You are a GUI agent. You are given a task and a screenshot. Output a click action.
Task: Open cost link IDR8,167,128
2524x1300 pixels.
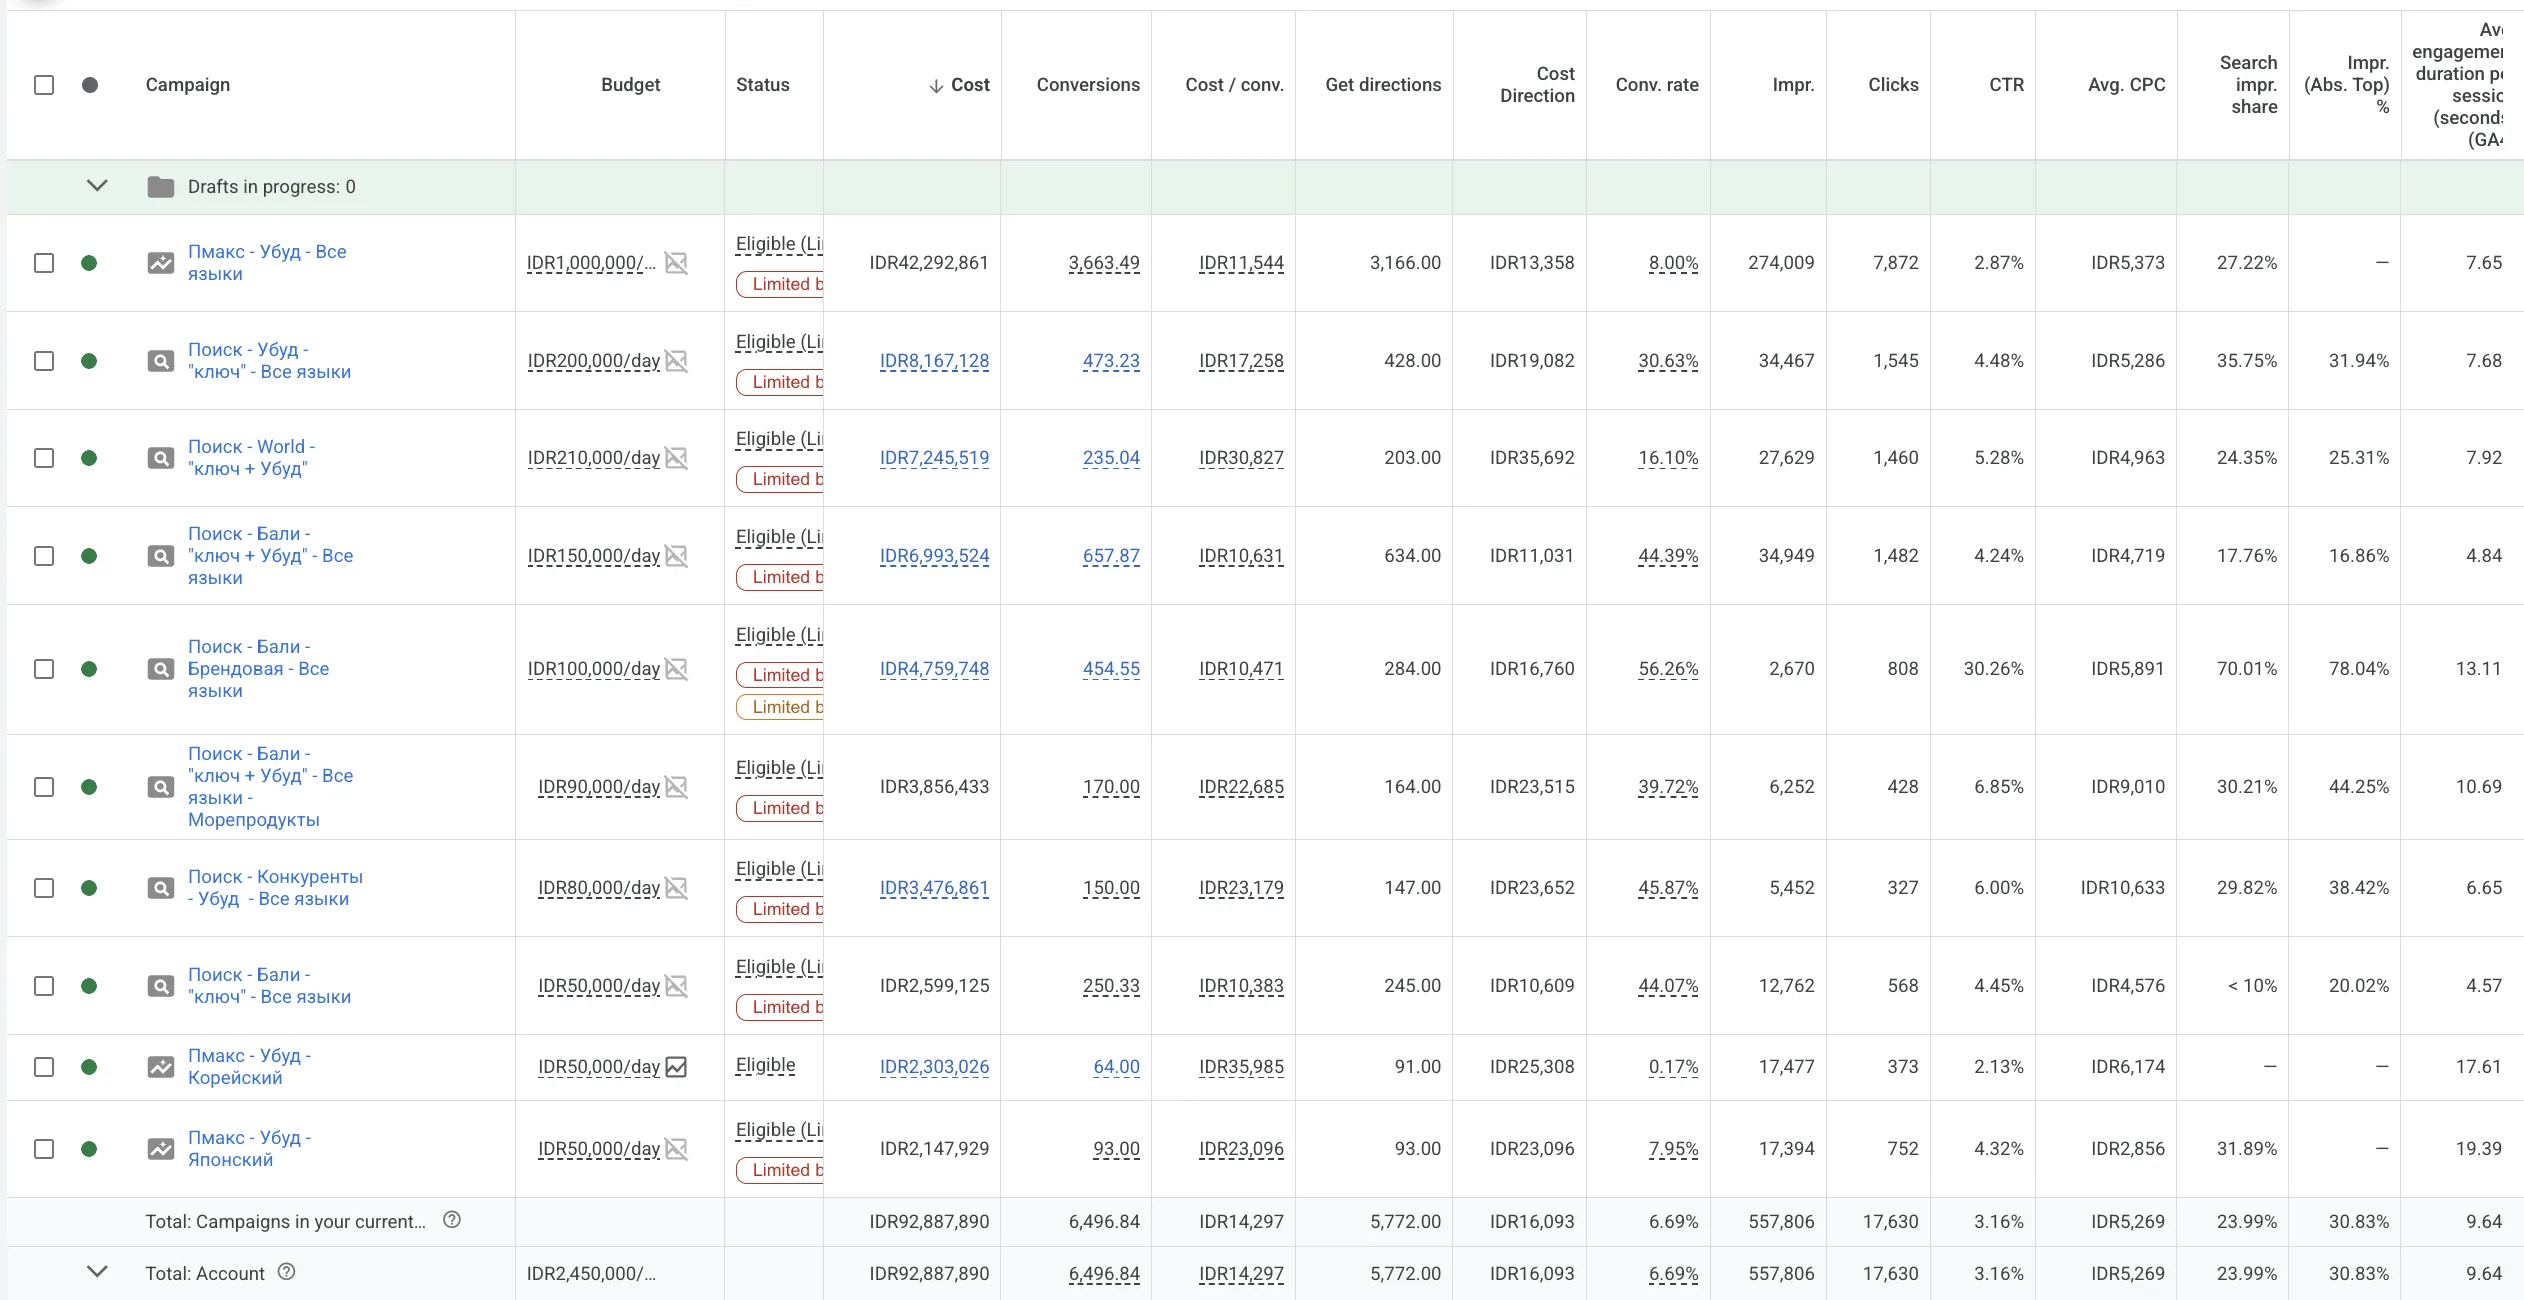pos(934,361)
